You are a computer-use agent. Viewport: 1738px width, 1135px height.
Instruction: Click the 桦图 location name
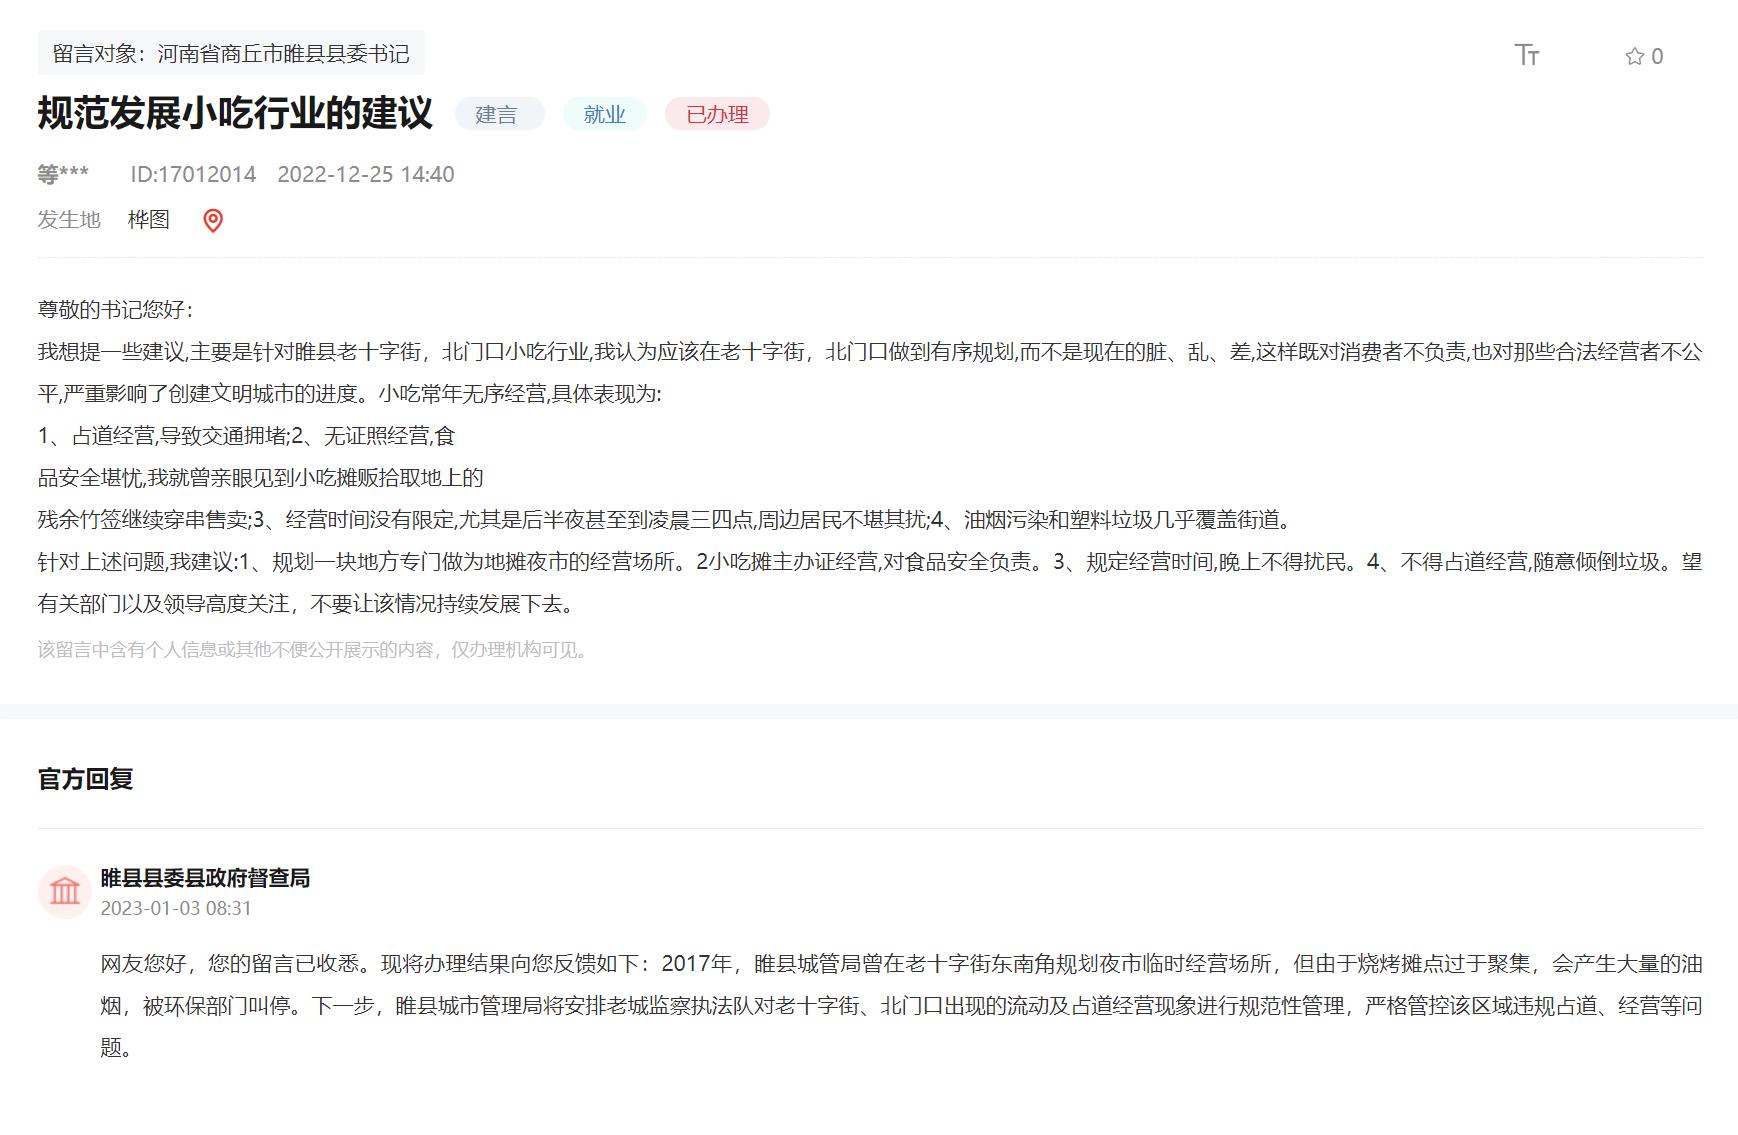[x=149, y=219]
